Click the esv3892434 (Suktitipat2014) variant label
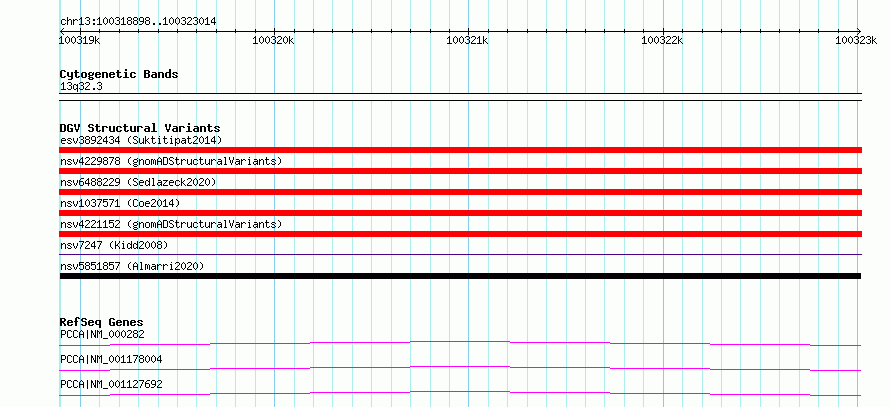 tap(141, 140)
